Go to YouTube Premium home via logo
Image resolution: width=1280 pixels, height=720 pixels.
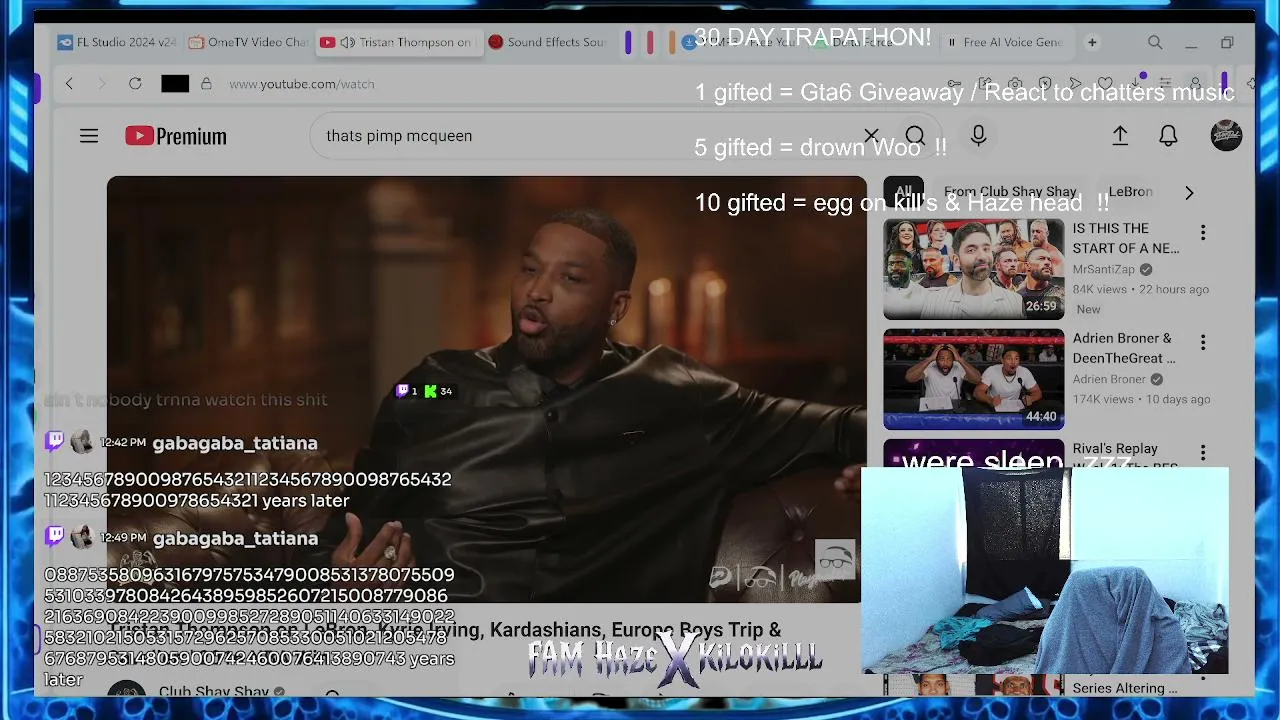click(176, 136)
